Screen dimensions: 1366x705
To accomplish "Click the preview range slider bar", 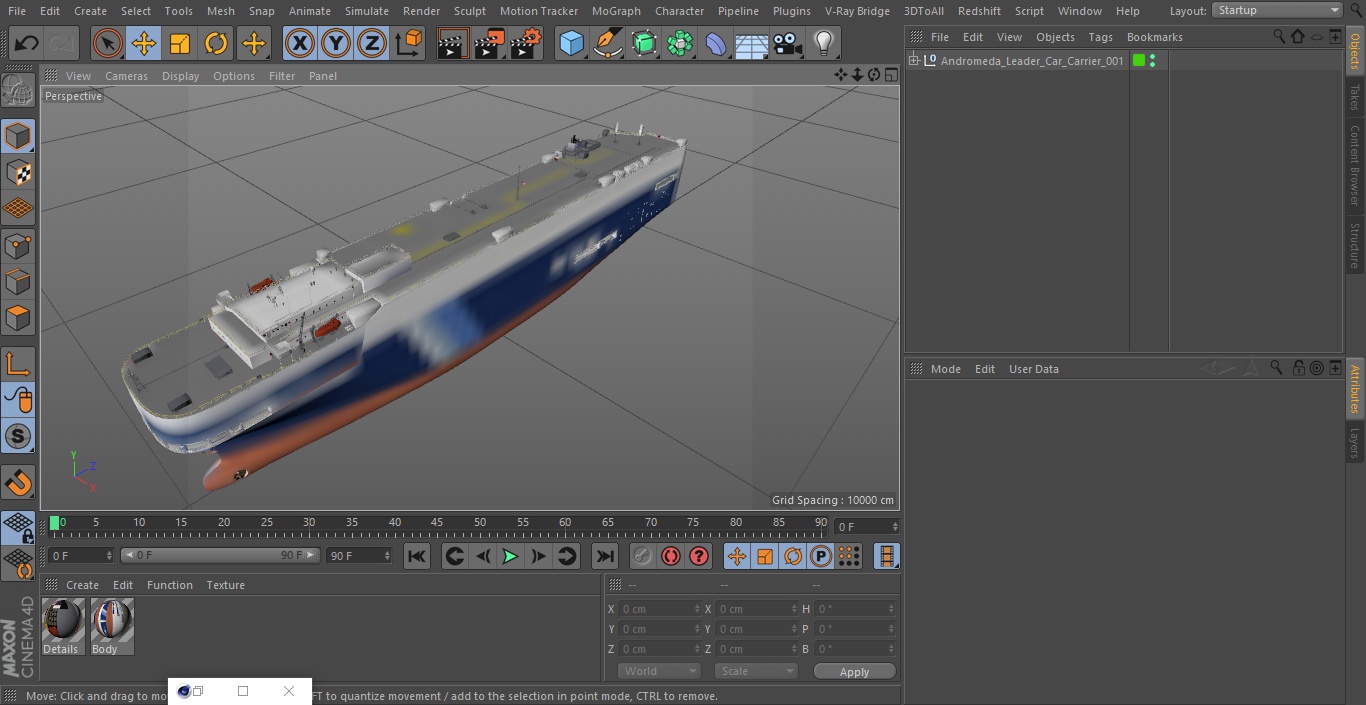I will [220, 555].
